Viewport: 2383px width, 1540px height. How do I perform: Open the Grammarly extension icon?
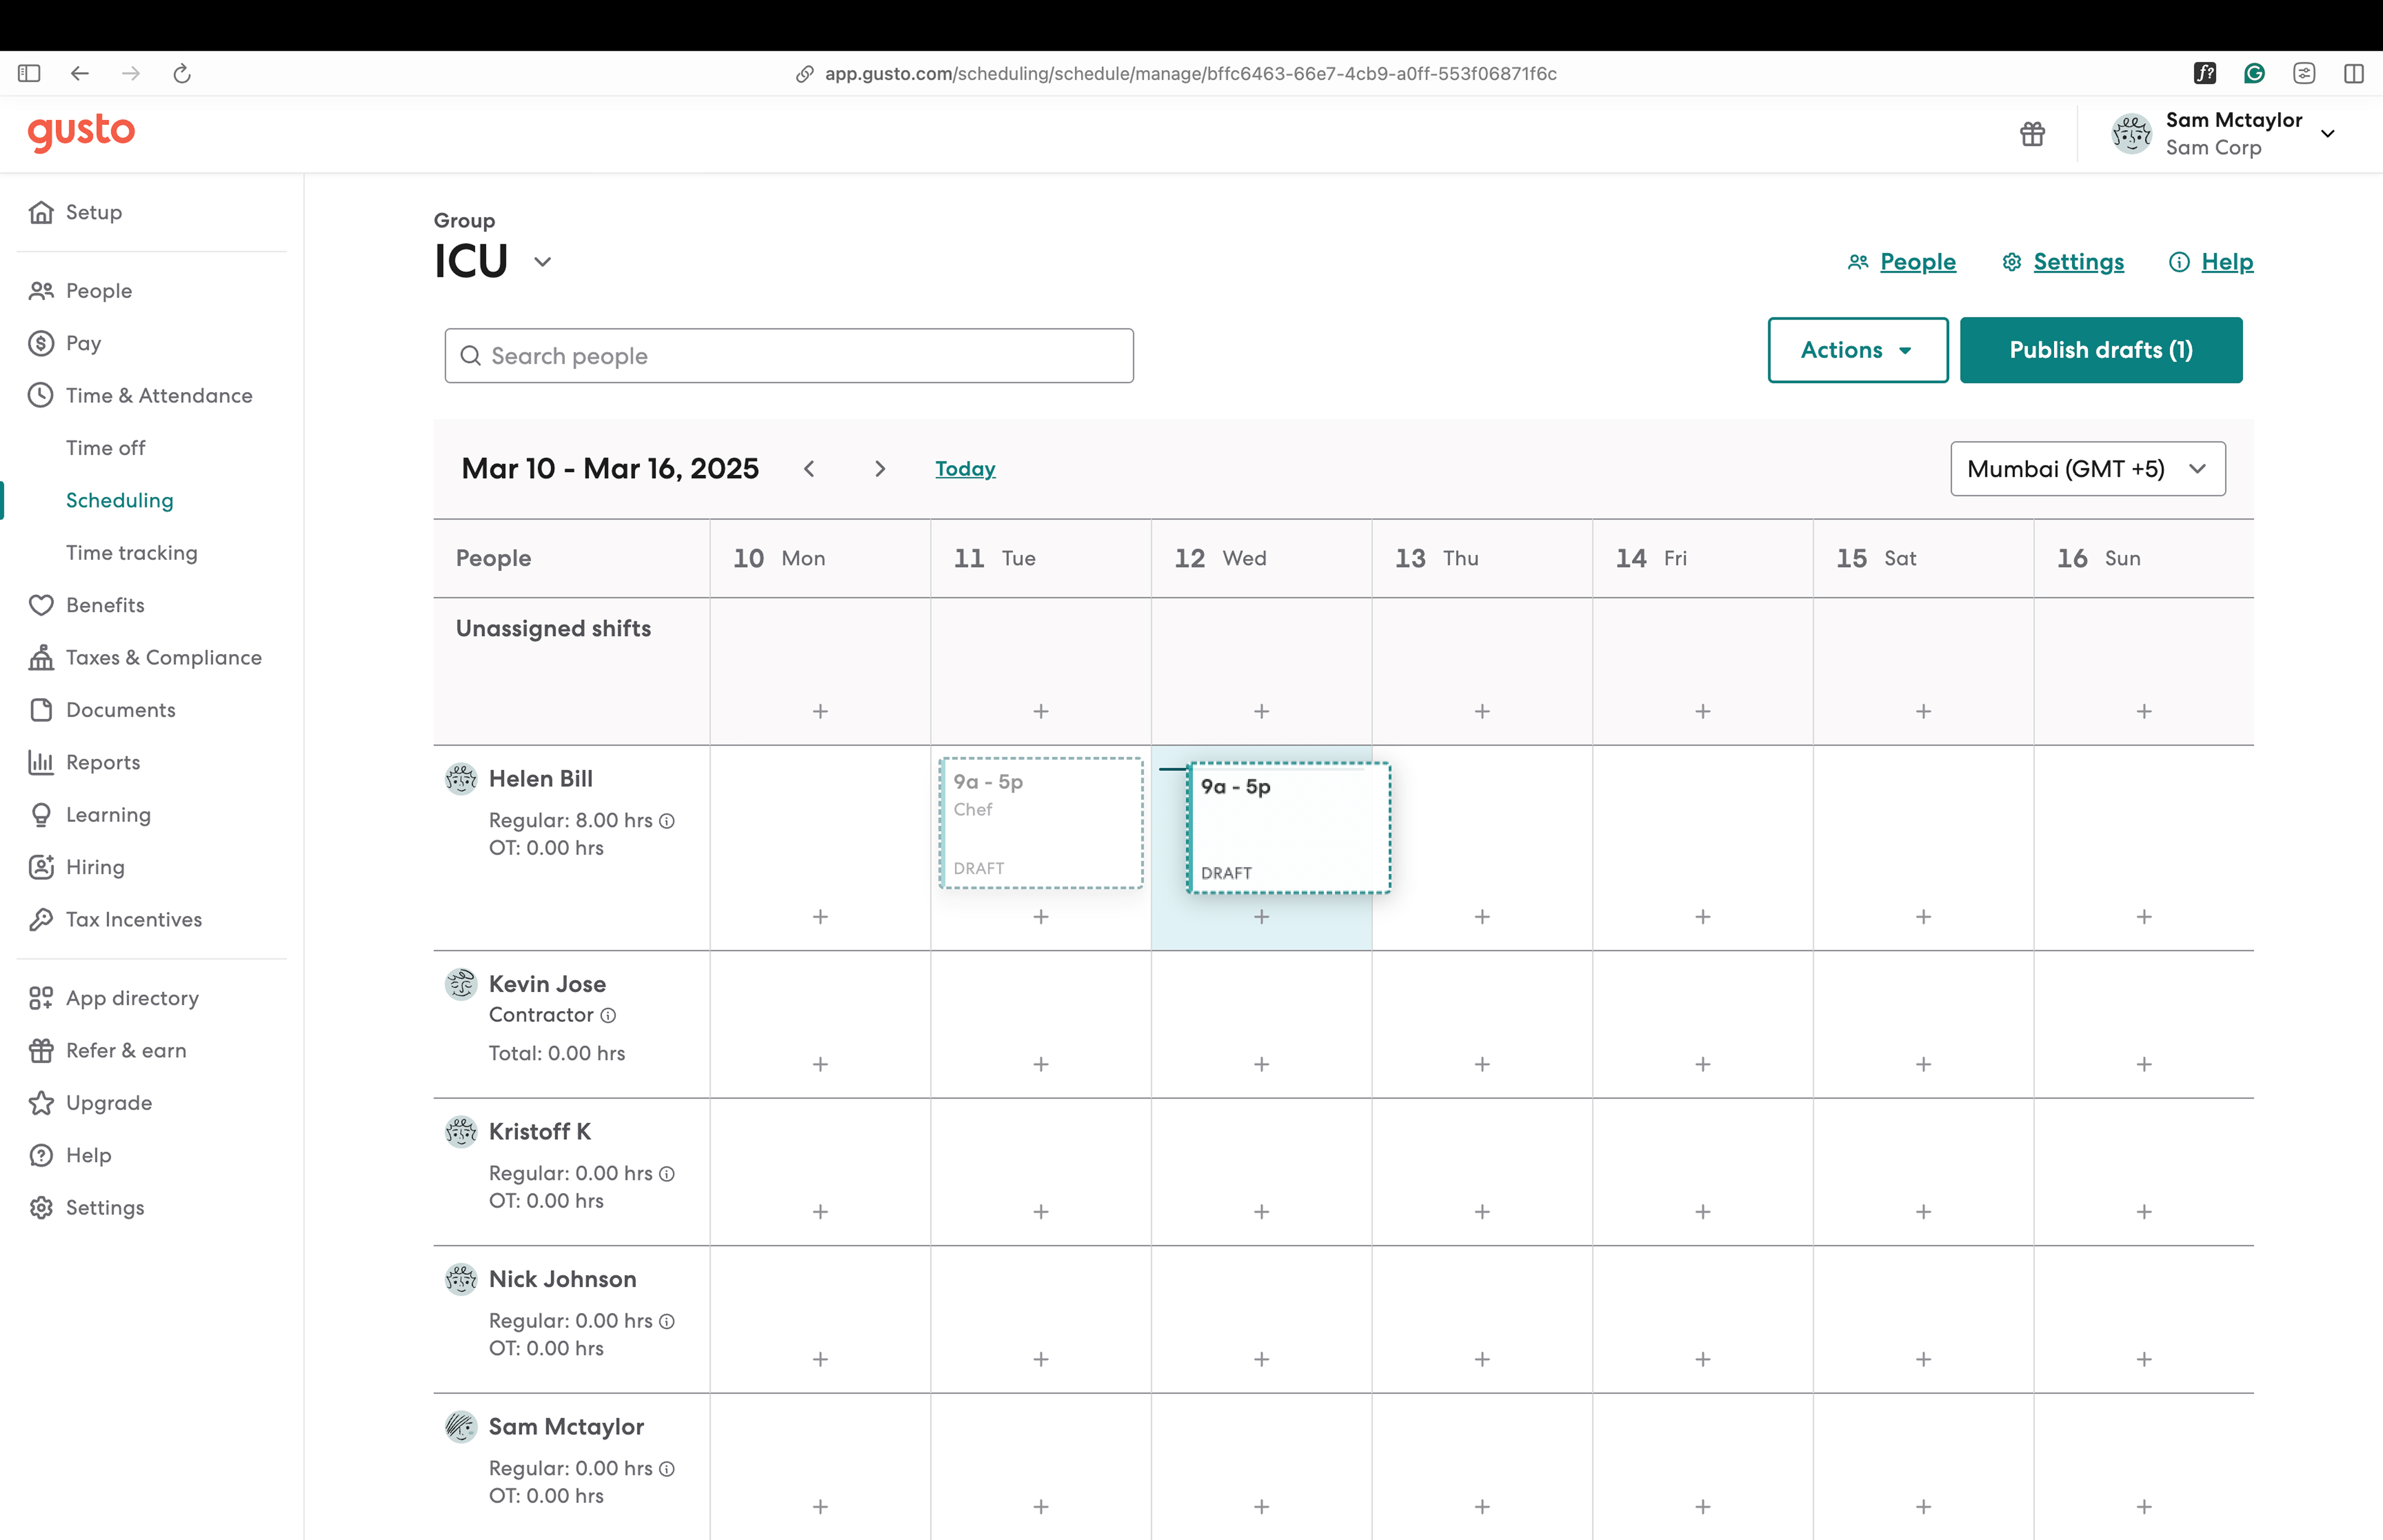pyautogui.click(x=2254, y=73)
